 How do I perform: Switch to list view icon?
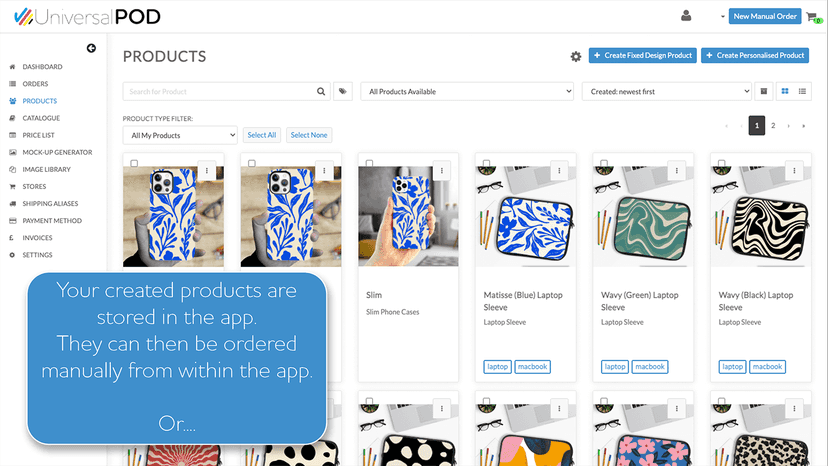[x=802, y=91]
